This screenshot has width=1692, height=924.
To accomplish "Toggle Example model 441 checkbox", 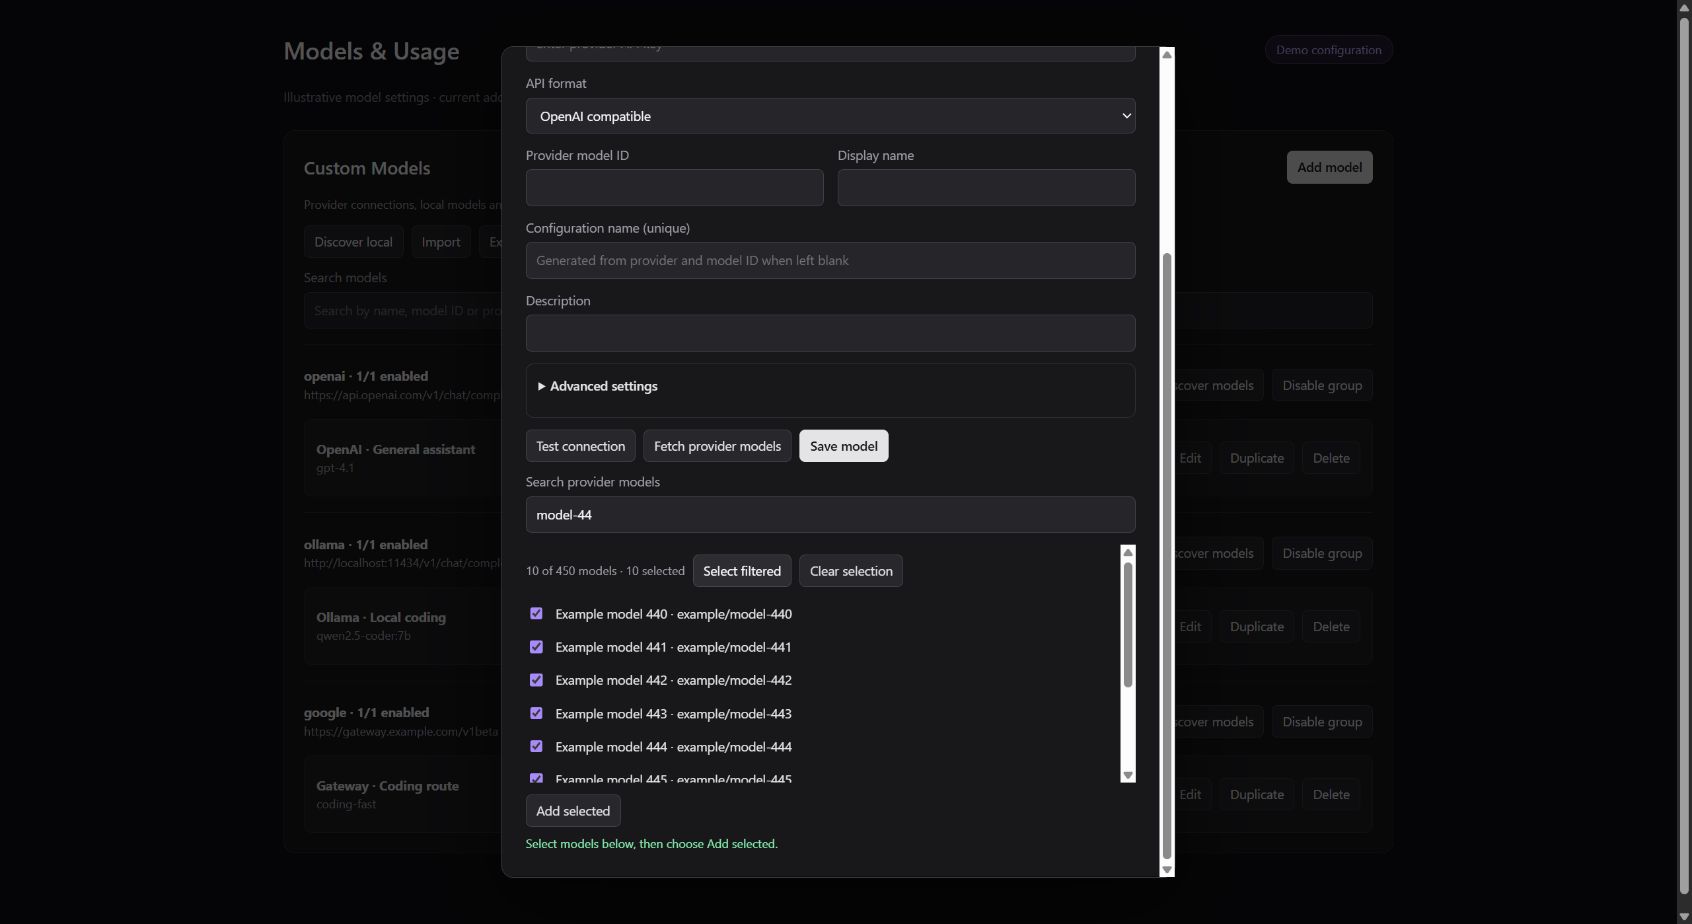I will point(536,647).
